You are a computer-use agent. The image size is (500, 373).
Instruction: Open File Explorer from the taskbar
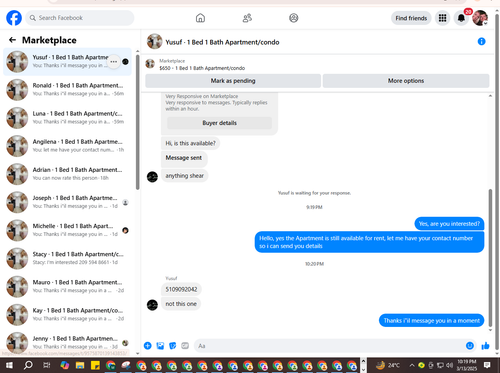tap(80, 365)
